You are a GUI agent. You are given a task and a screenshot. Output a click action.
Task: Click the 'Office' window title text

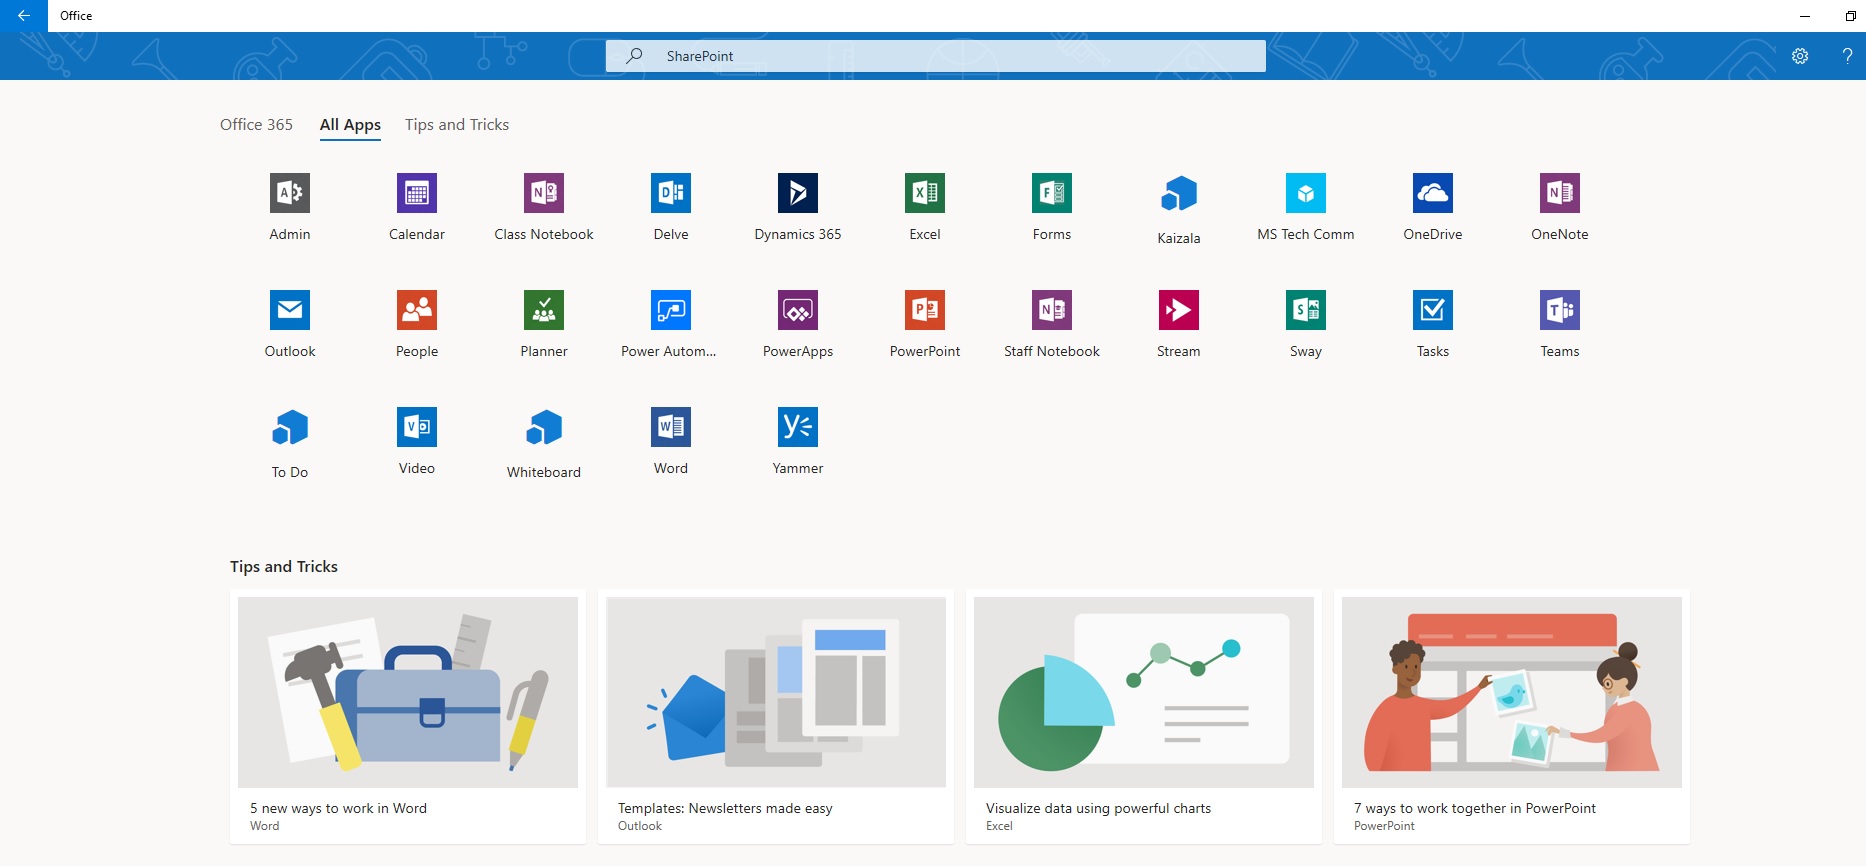(76, 16)
